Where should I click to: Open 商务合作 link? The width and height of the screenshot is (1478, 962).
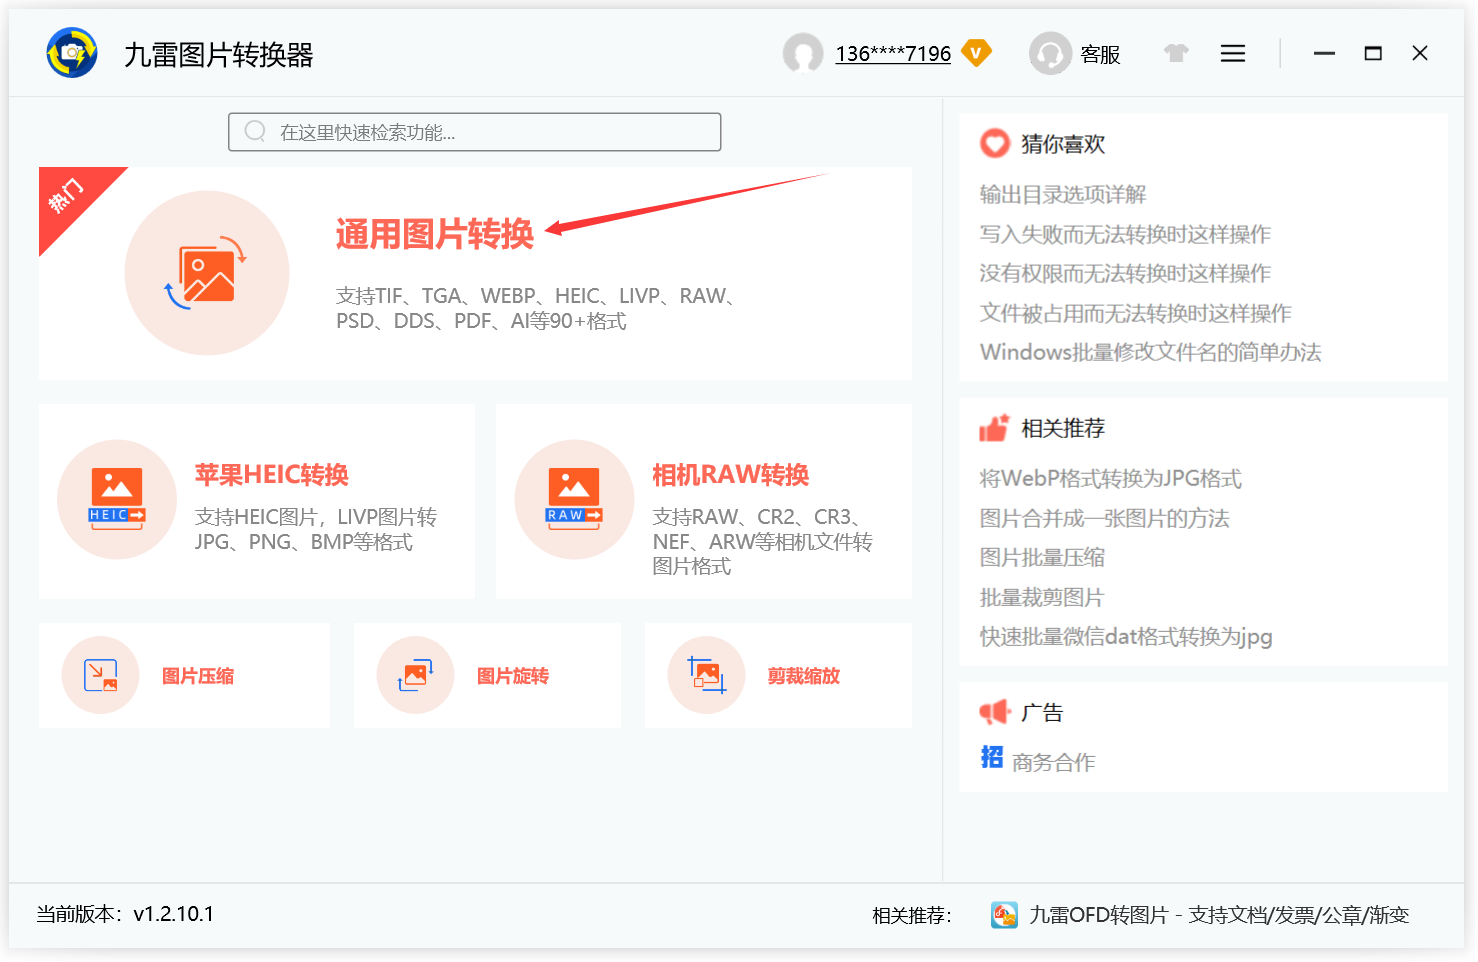[x=1054, y=763]
